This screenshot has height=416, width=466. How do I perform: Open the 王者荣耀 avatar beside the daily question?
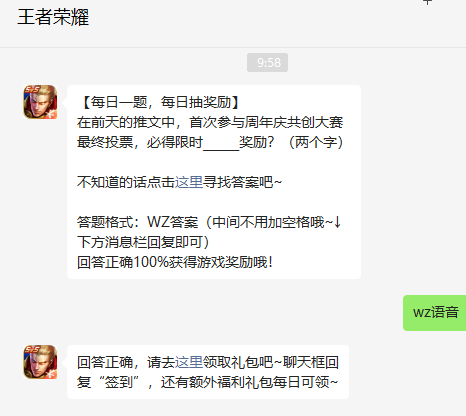pos(40,102)
